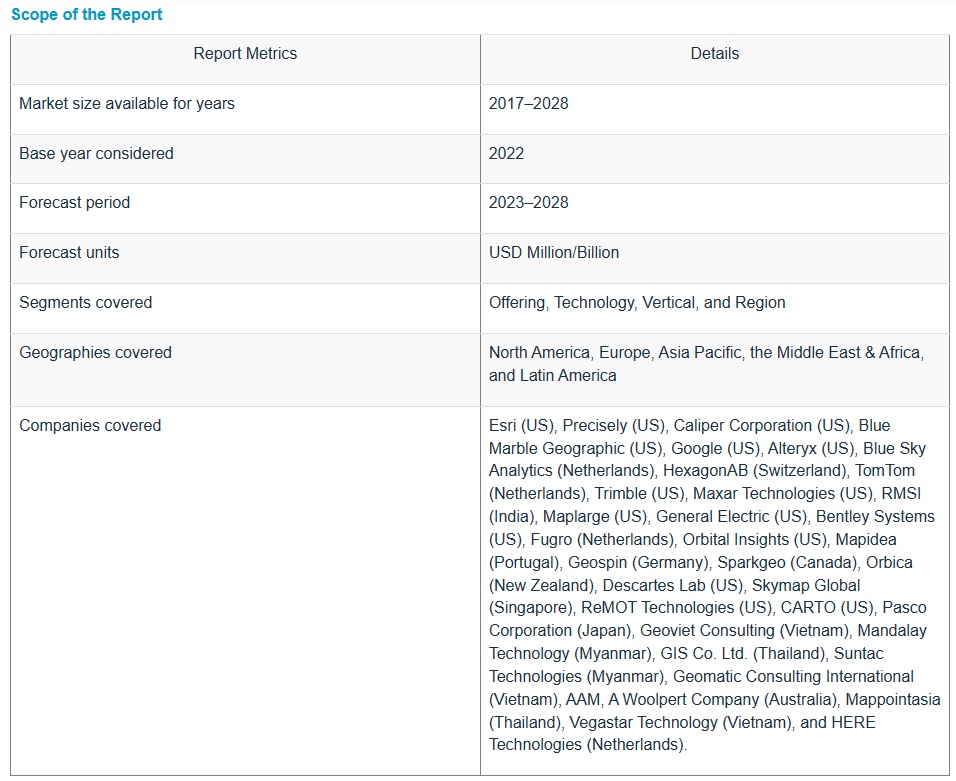This screenshot has width=956, height=781.
Task: Click the 'Scope of the Report' heading
Action: click(86, 14)
